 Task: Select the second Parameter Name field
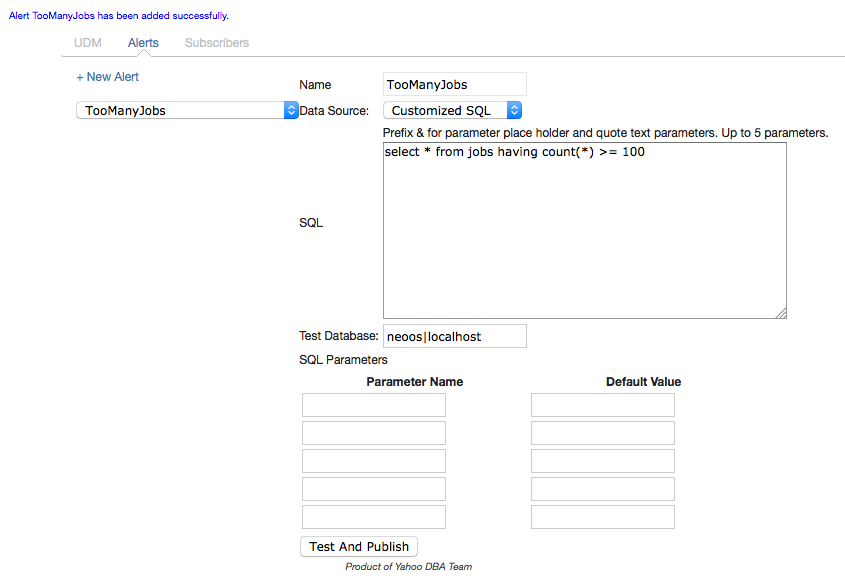(x=374, y=433)
